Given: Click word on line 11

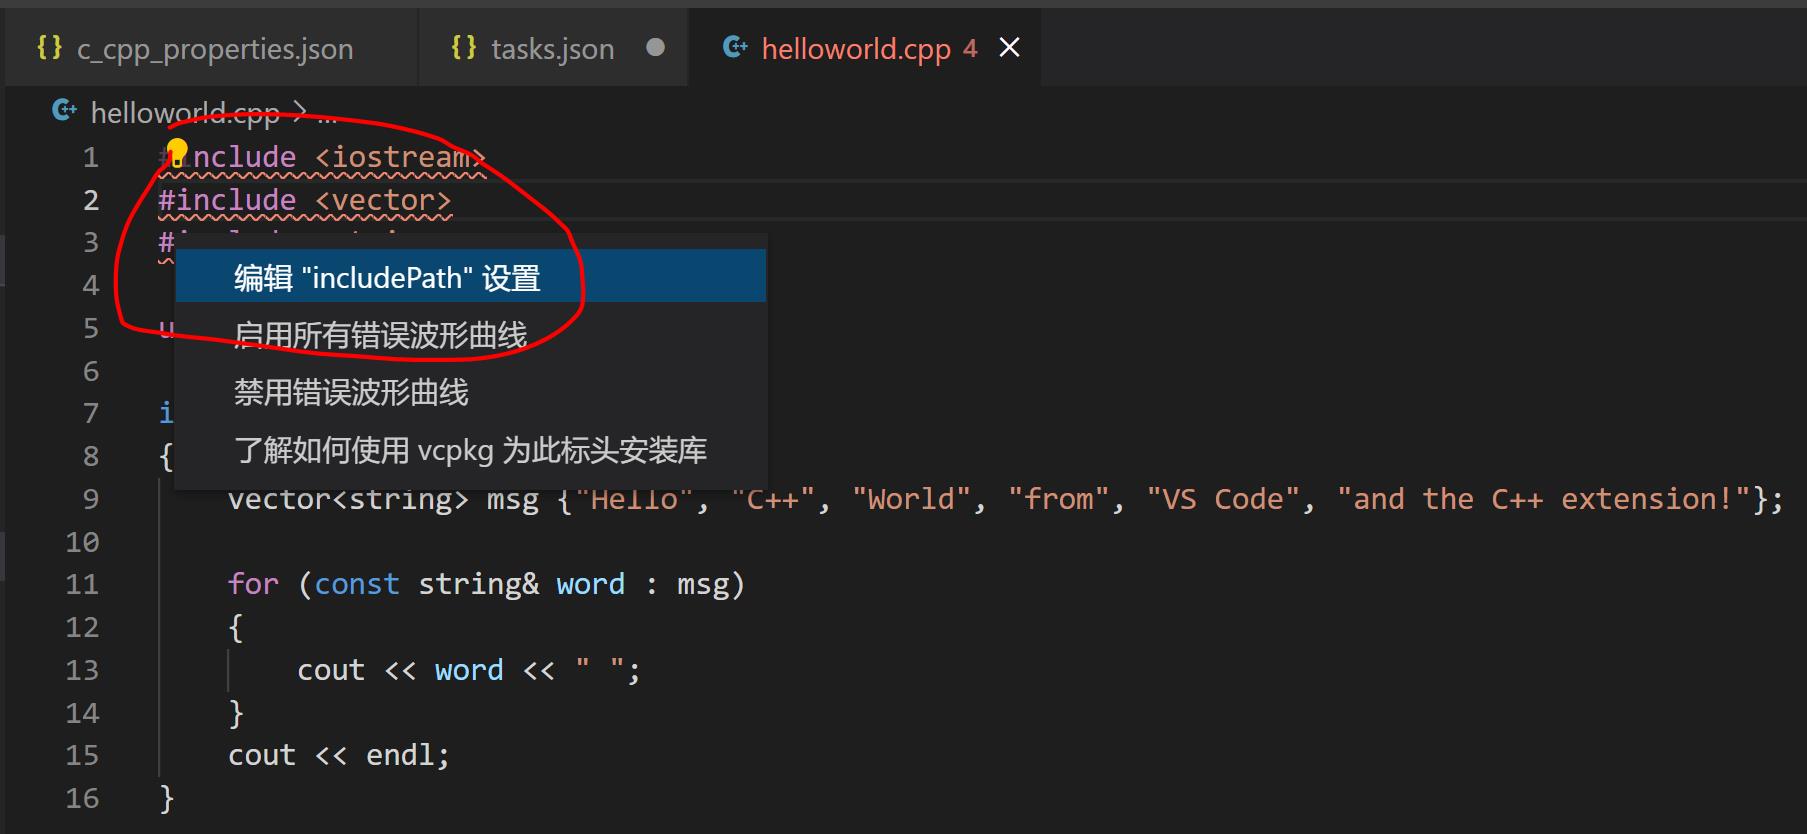Looking at the screenshot, I should [590, 584].
